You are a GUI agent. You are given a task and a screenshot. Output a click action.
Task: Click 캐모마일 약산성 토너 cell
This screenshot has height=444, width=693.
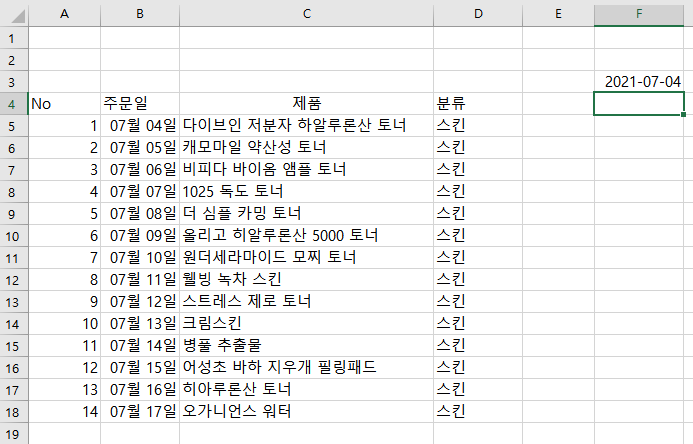click(306, 148)
